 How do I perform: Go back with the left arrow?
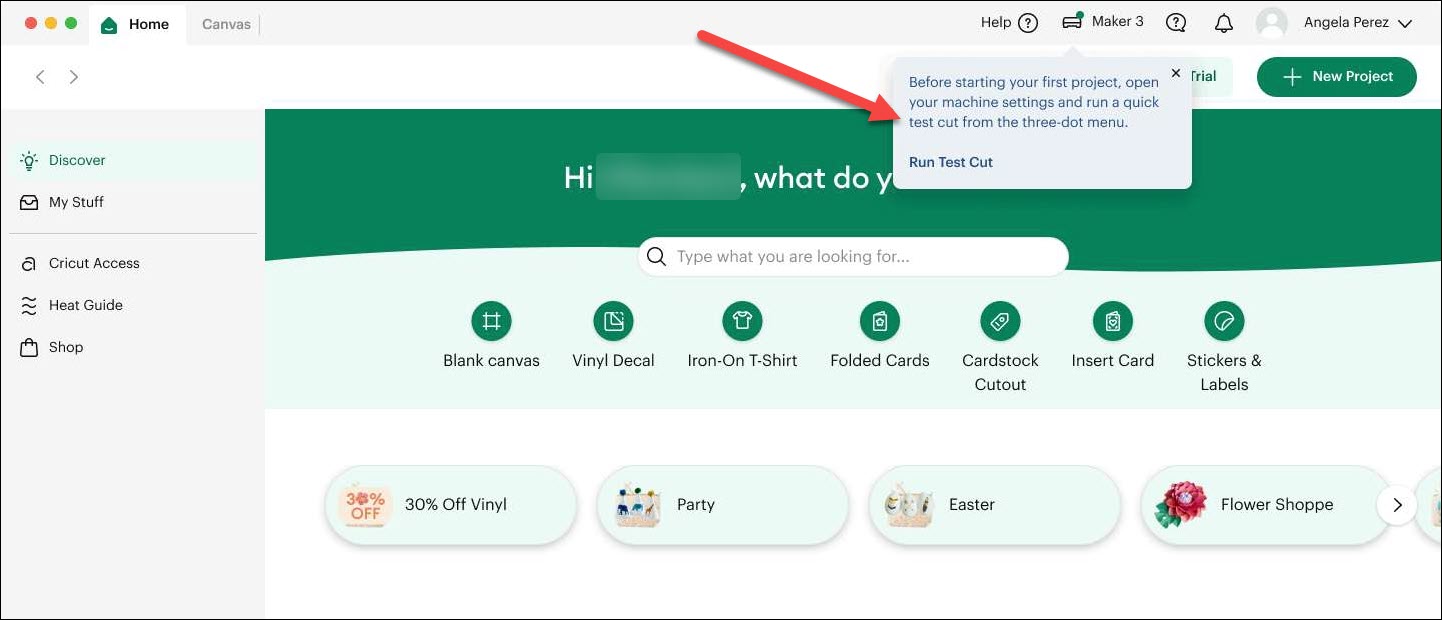[x=40, y=77]
